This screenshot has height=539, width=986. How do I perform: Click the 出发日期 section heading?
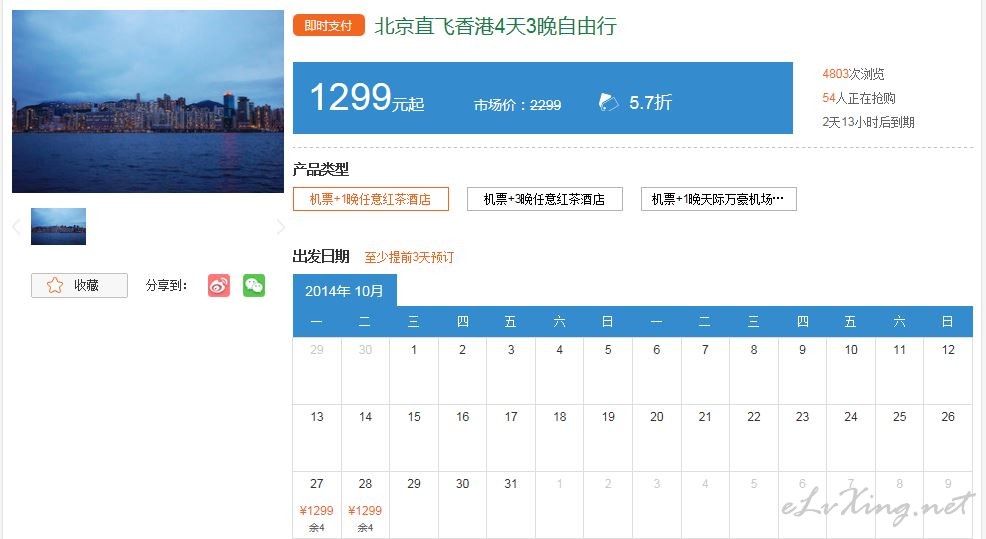(321, 257)
